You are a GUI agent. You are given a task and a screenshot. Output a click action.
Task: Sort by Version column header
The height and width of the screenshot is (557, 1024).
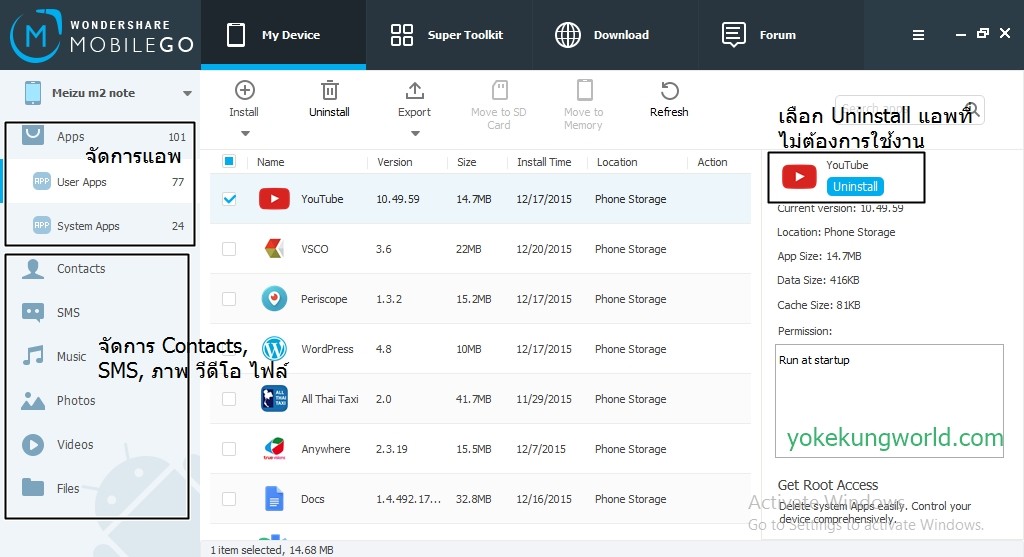[x=394, y=162]
